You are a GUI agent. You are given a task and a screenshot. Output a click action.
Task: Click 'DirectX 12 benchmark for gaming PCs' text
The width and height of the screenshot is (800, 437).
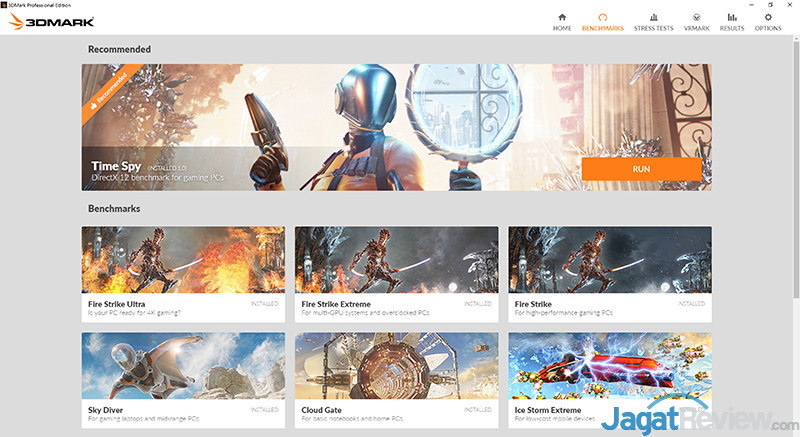click(x=157, y=177)
